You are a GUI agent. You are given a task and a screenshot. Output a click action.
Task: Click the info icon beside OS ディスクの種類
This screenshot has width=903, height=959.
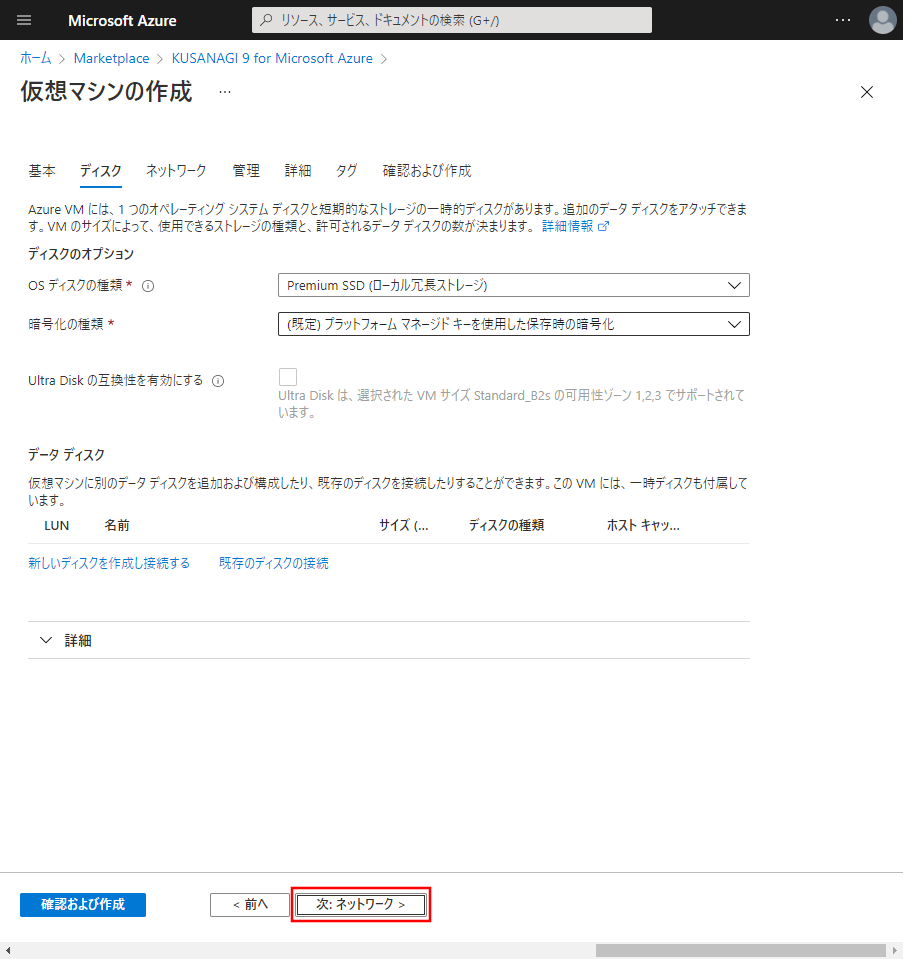coord(148,286)
